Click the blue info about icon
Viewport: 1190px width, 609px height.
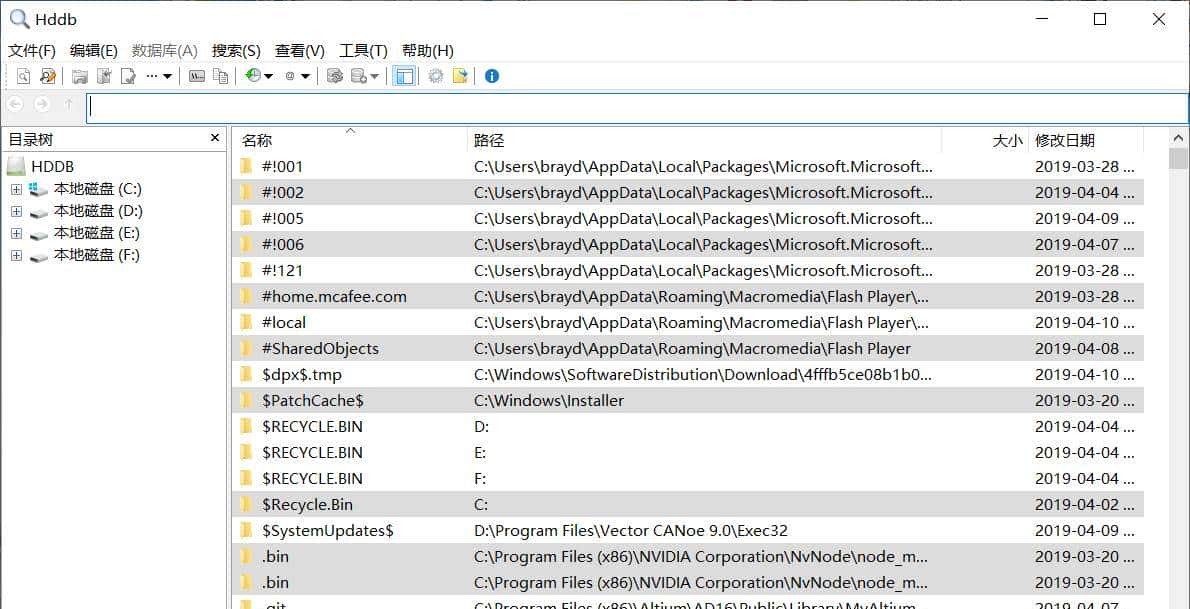click(x=491, y=76)
